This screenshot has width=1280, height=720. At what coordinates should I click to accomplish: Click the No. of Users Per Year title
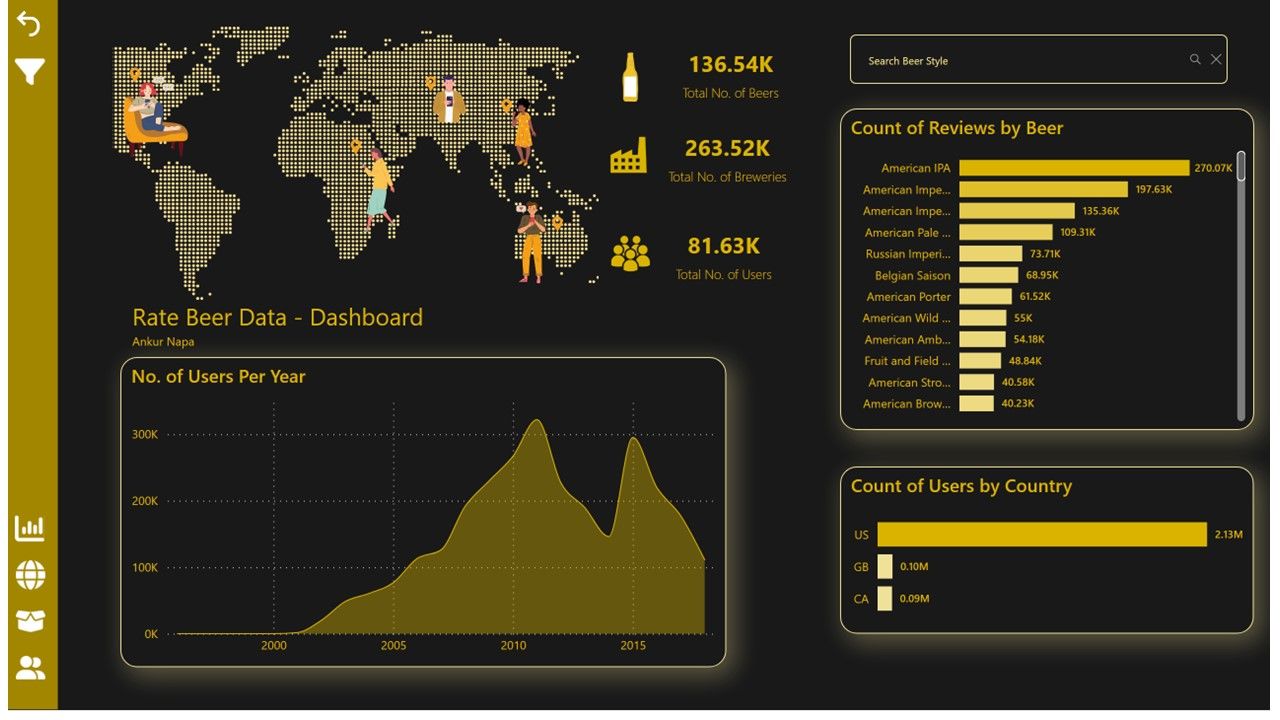(218, 377)
